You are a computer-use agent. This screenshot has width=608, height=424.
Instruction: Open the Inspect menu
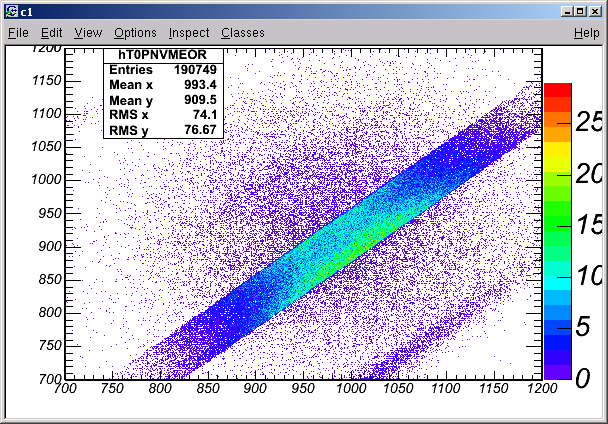(189, 33)
